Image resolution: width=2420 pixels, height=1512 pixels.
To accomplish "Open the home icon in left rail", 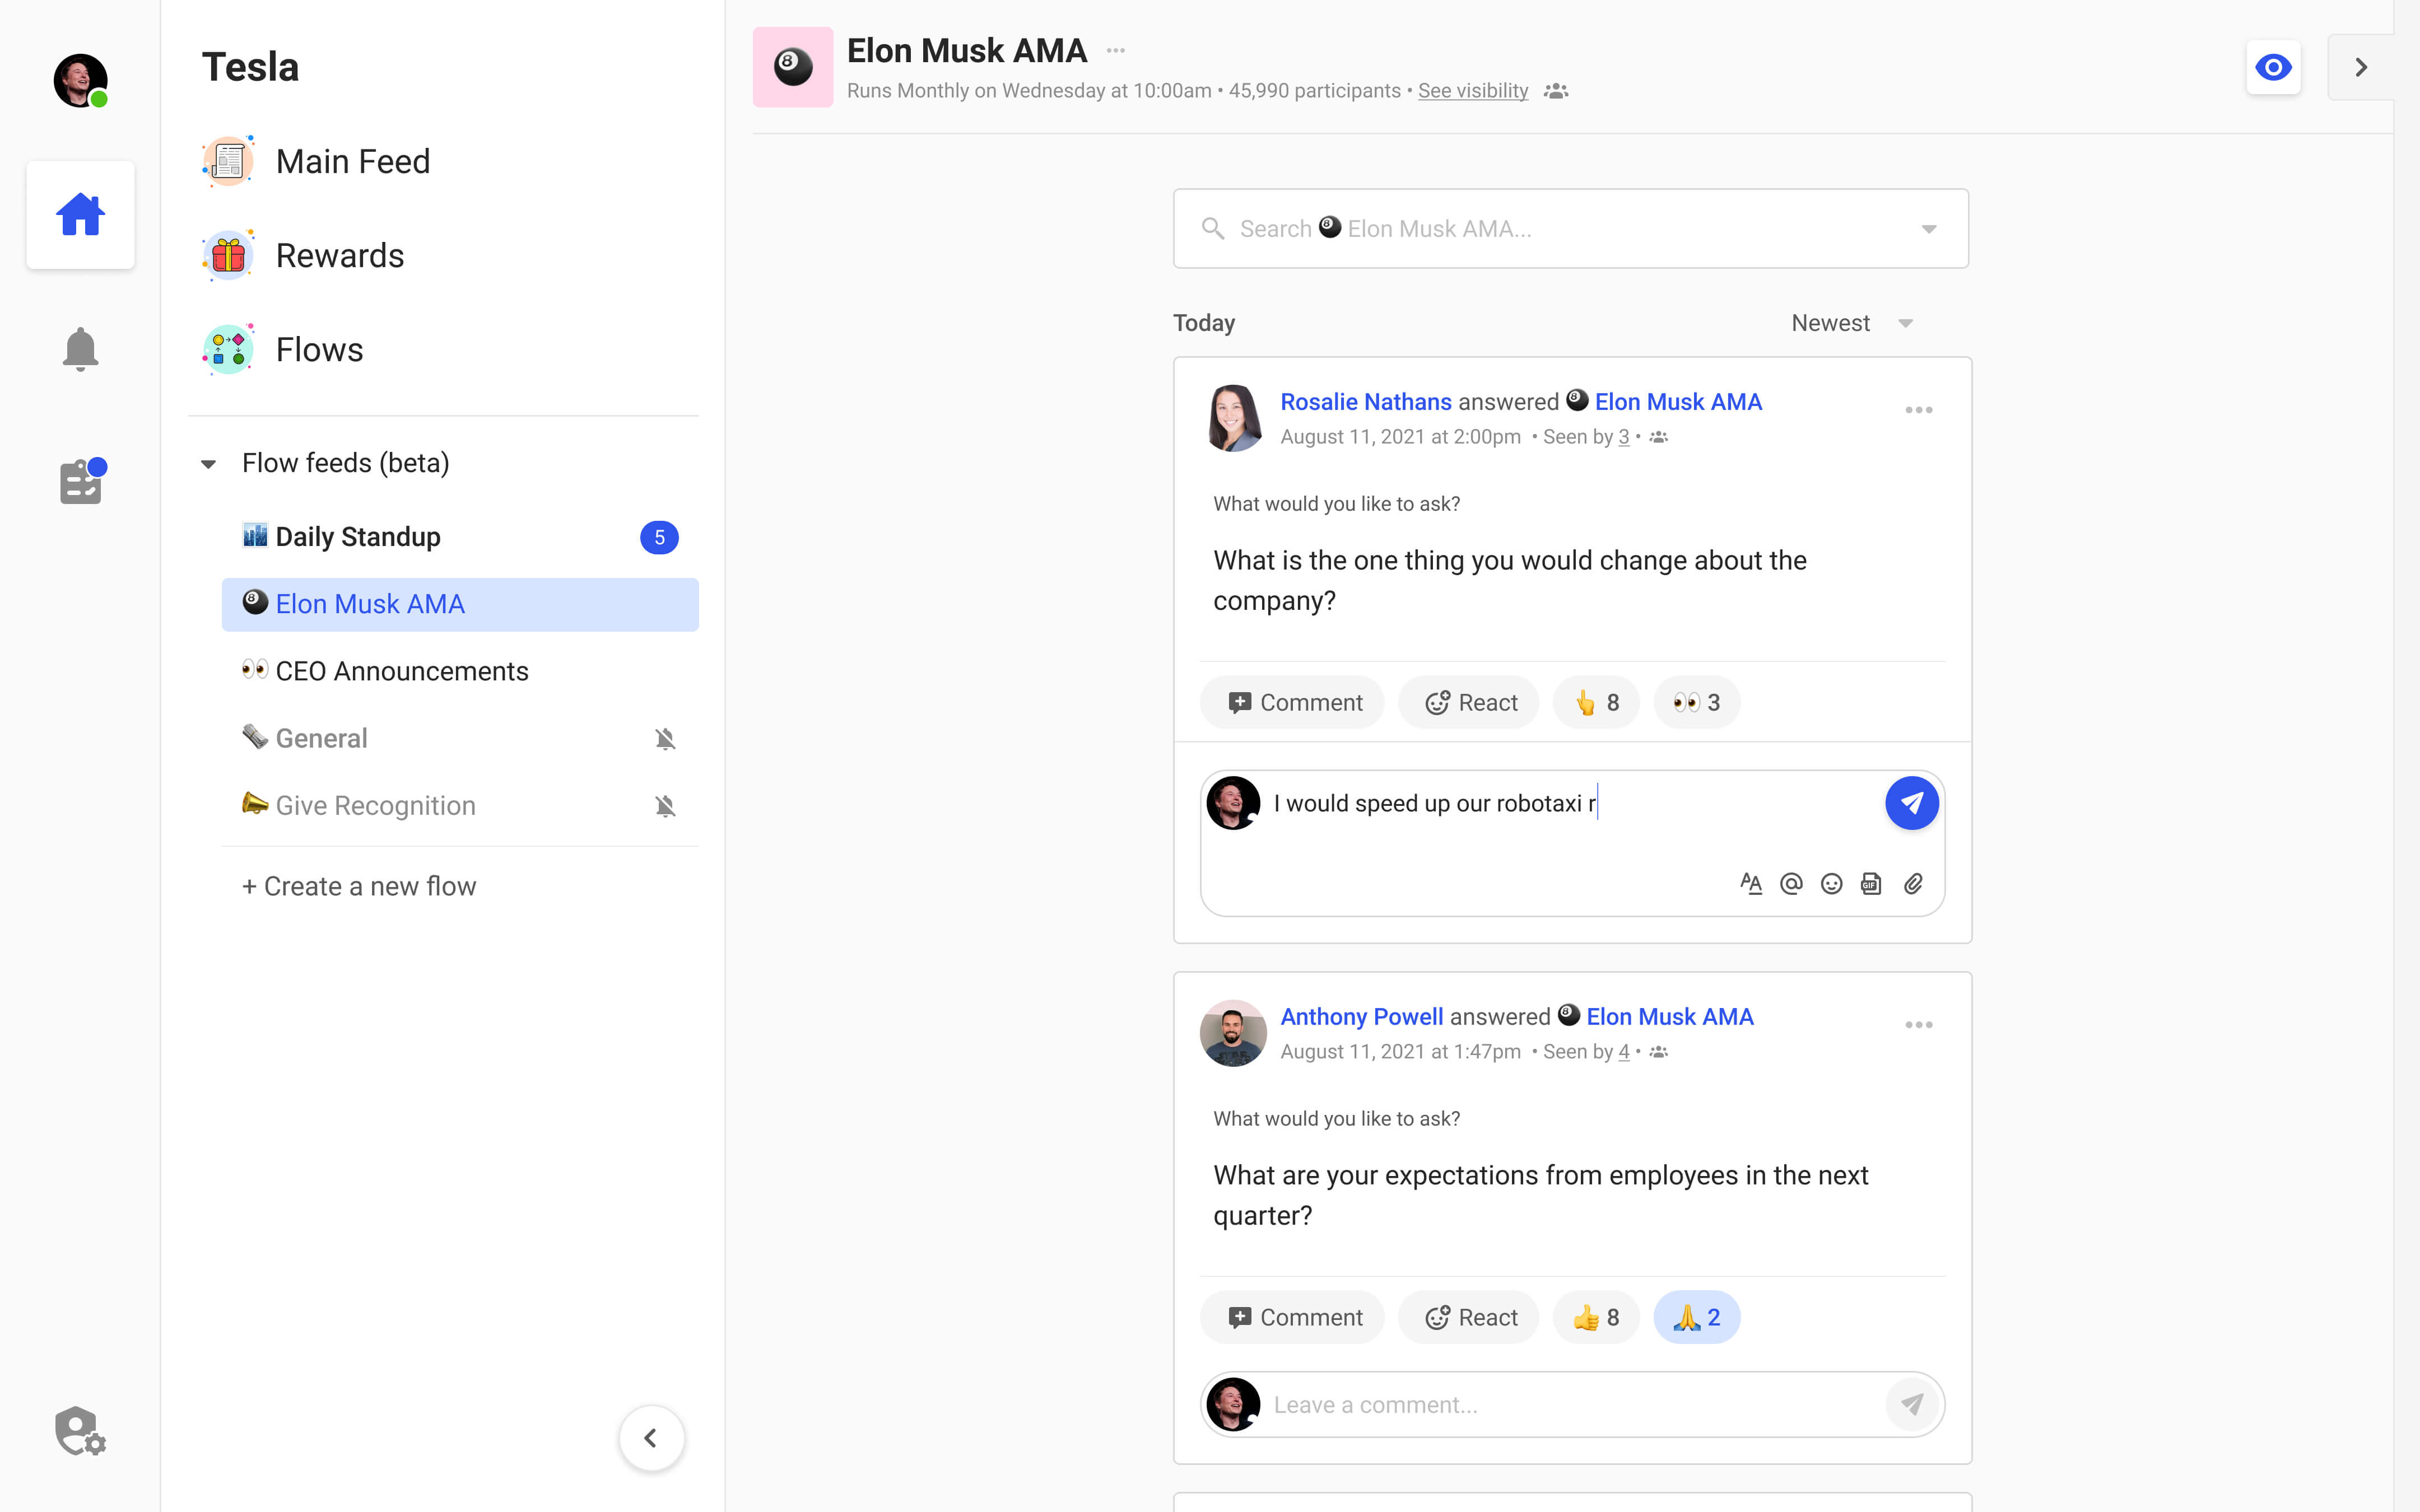I will pyautogui.click(x=80, y=214).
